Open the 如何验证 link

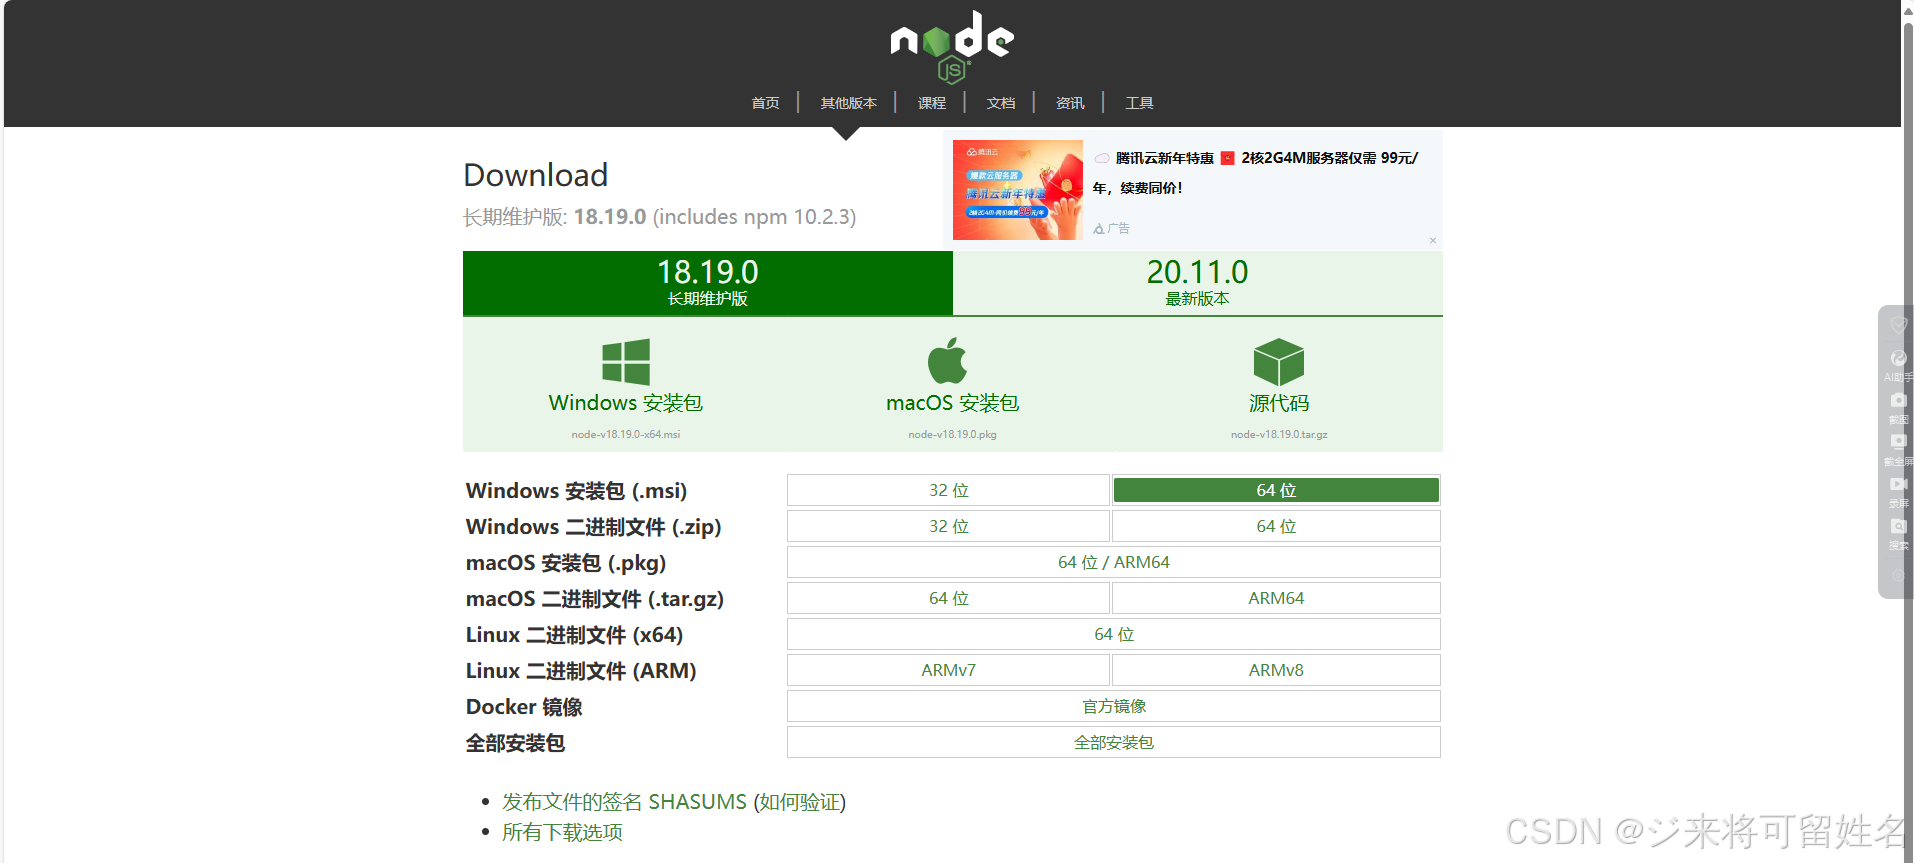(800, 802)
